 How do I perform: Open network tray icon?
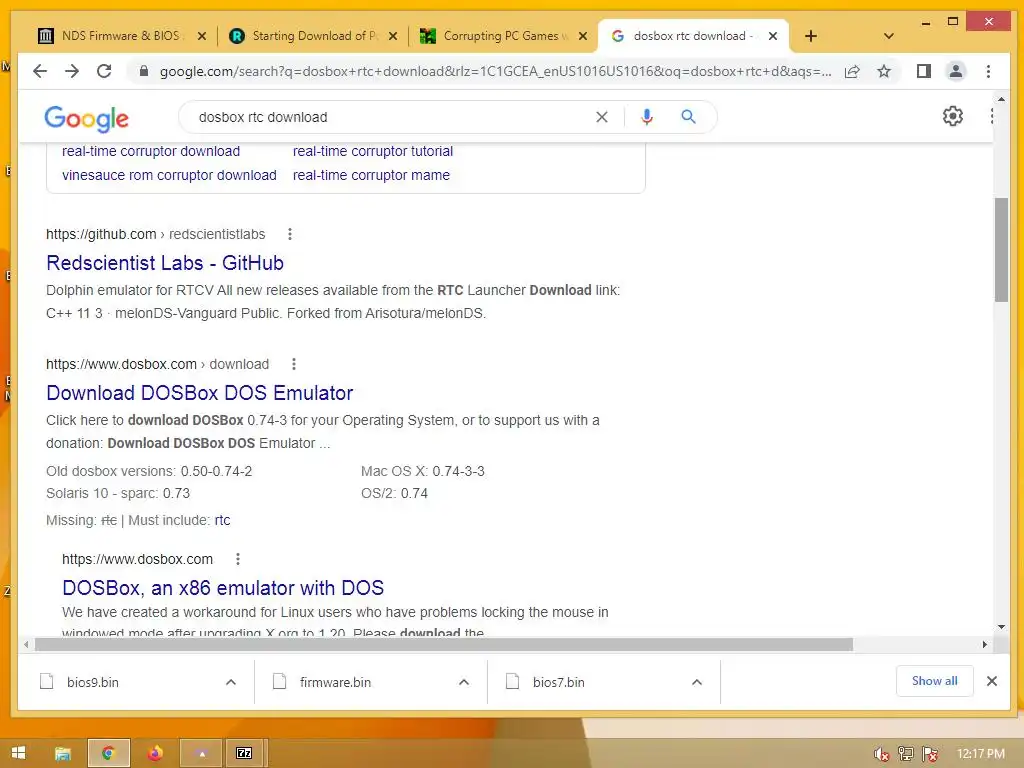906,754
